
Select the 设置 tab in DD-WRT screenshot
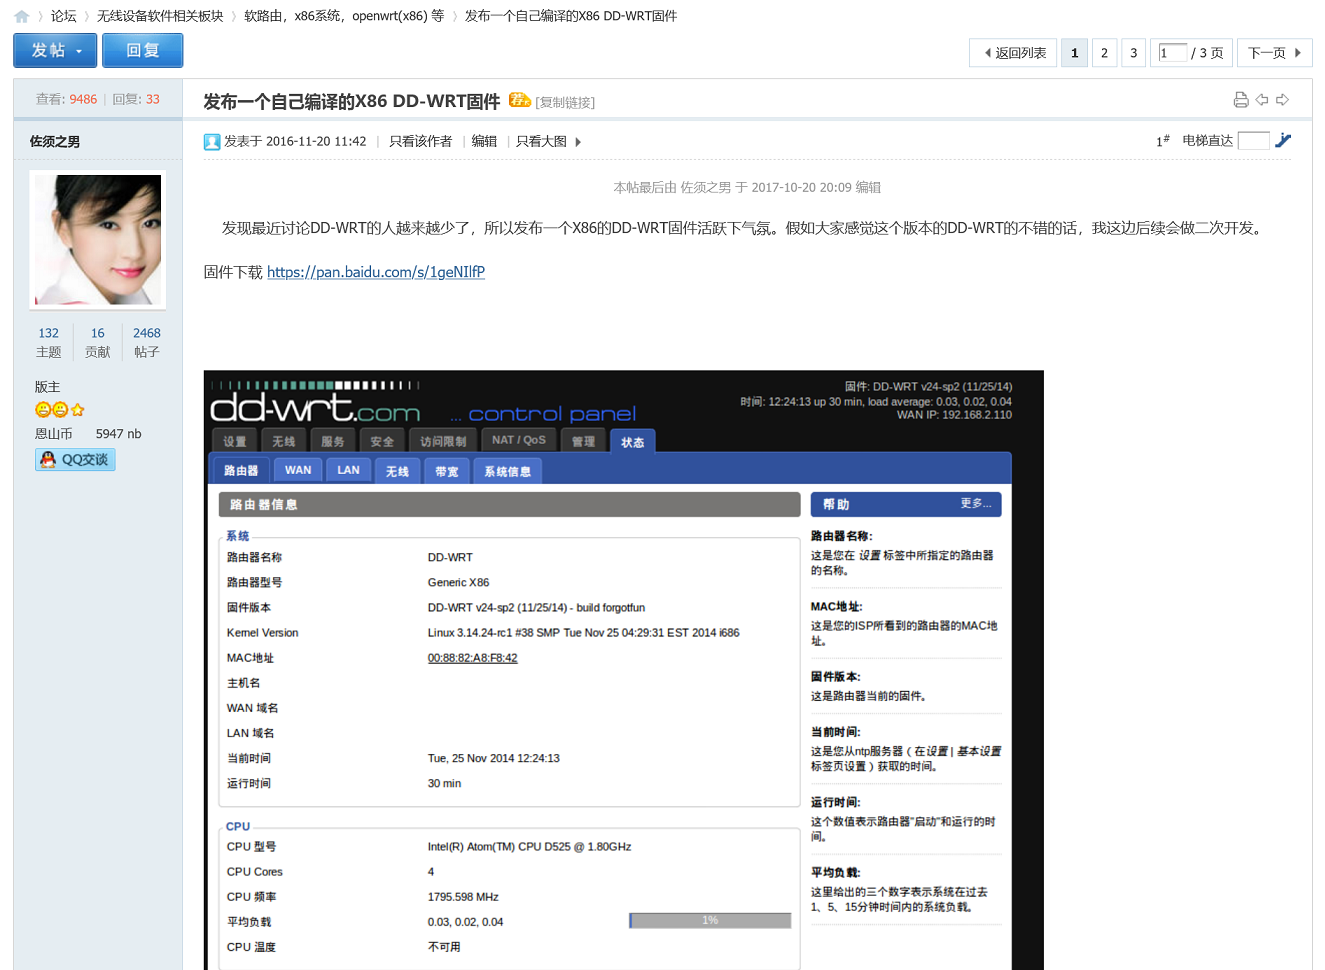[x=234, y=441]
